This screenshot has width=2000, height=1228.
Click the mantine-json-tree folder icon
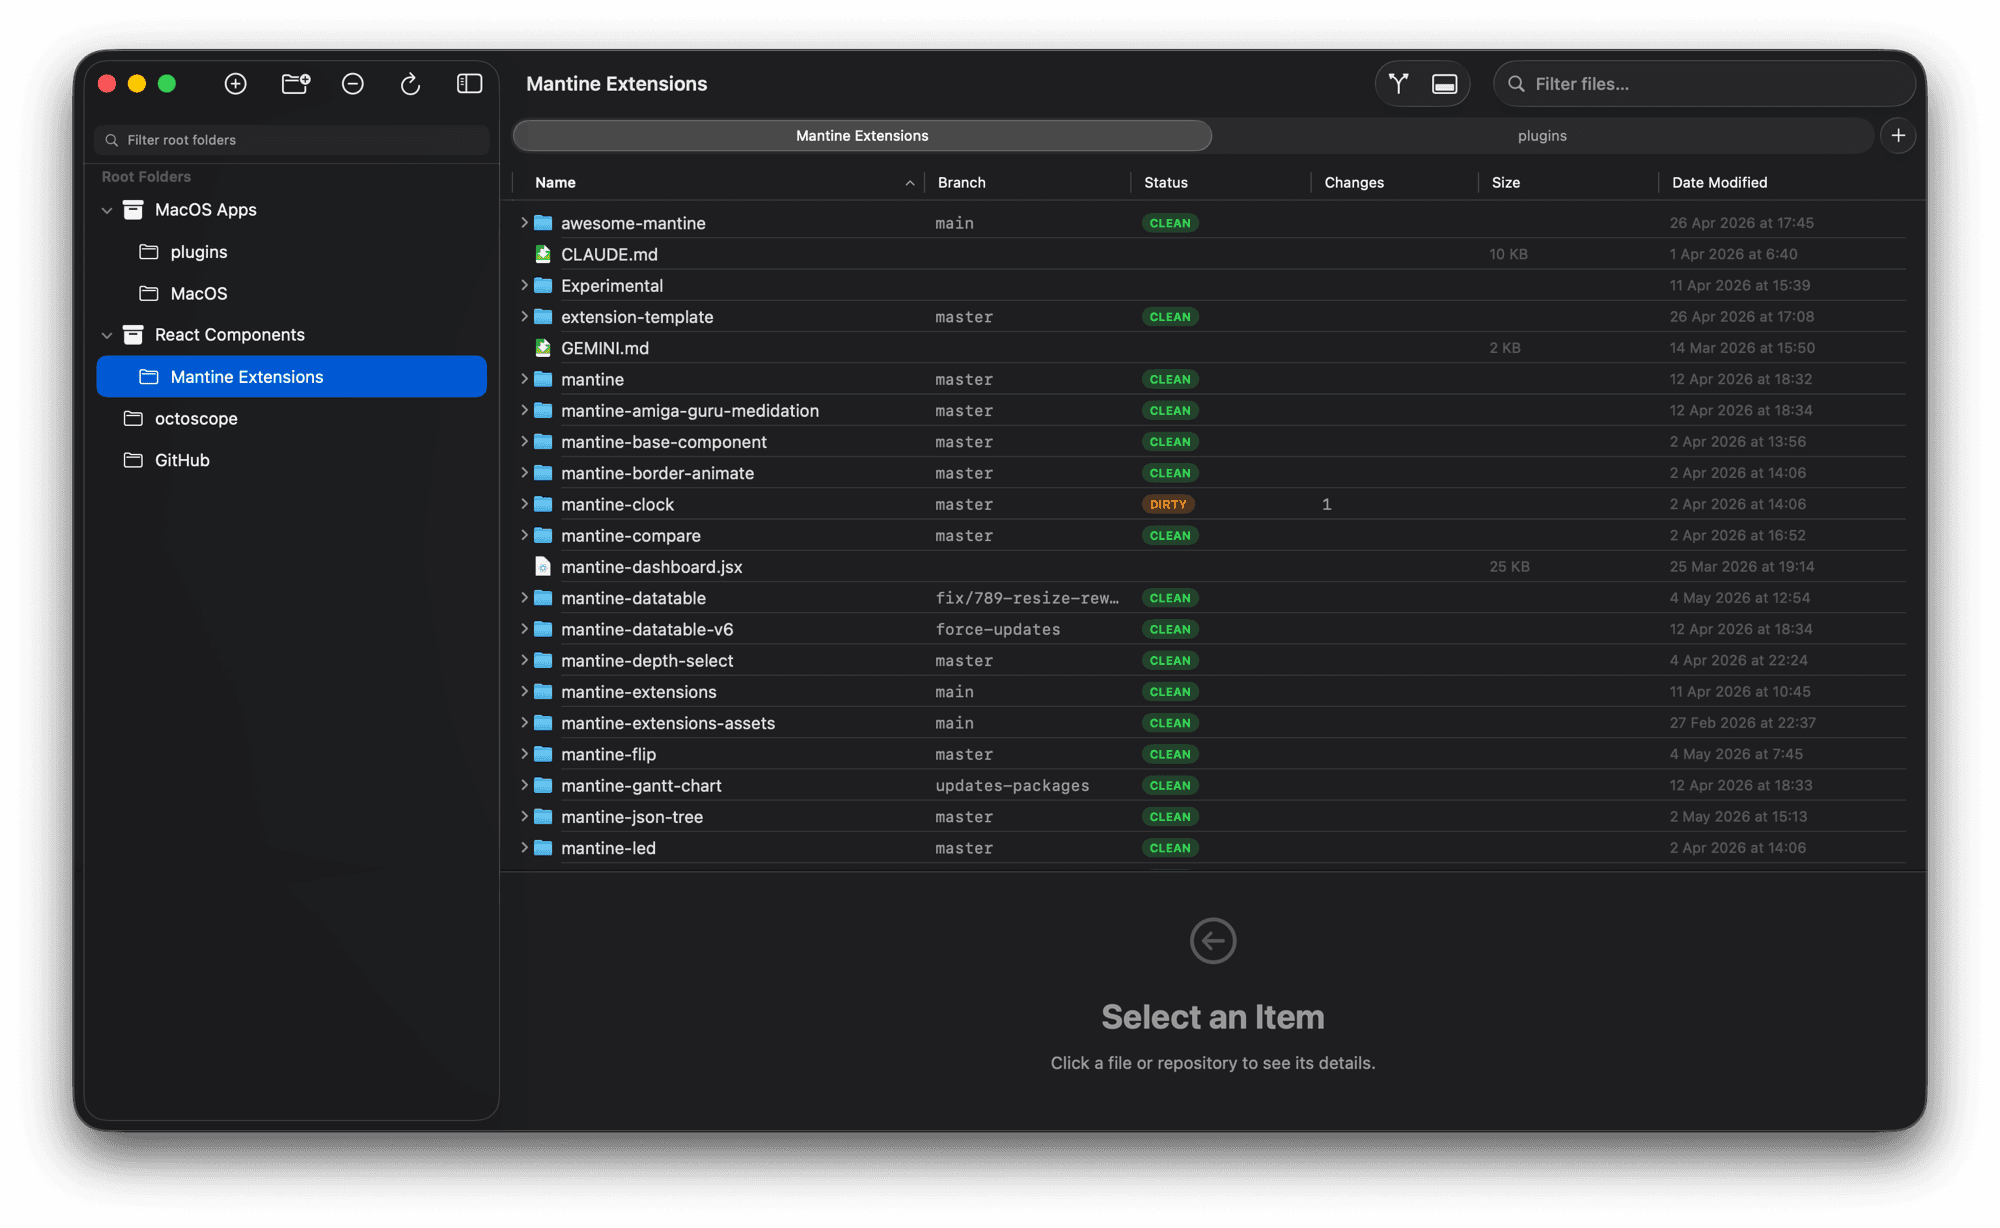[x=543, y=817]
